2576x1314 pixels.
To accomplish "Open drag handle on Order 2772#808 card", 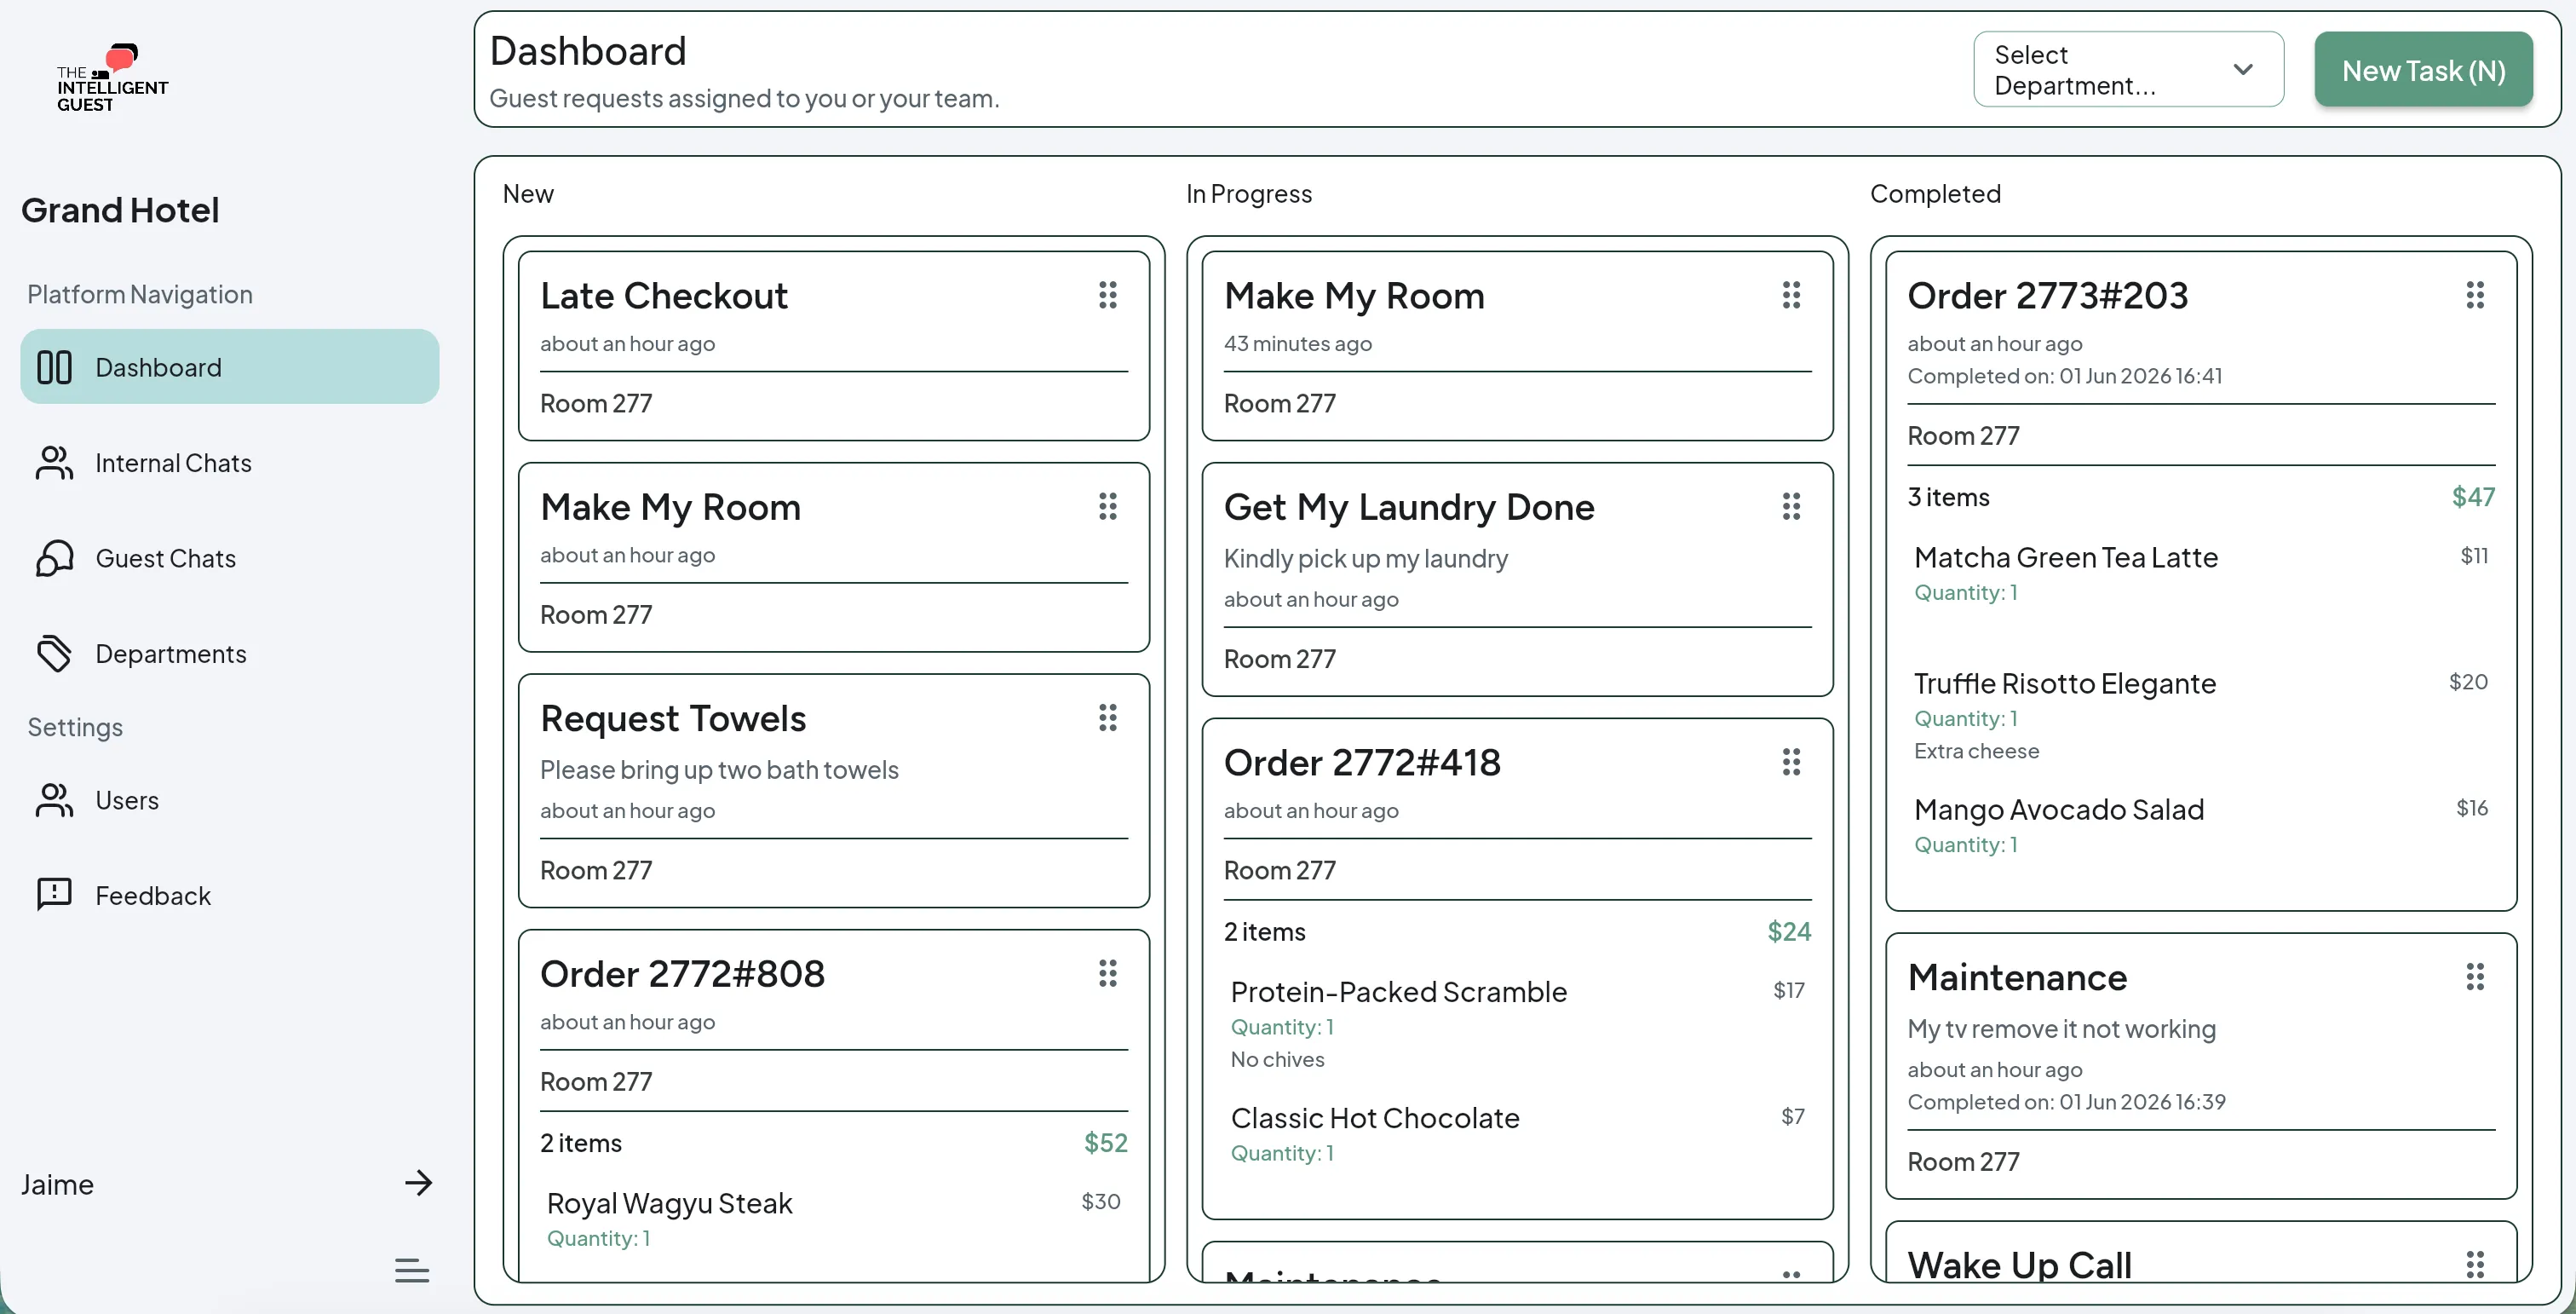I will tap(1107, 973).
